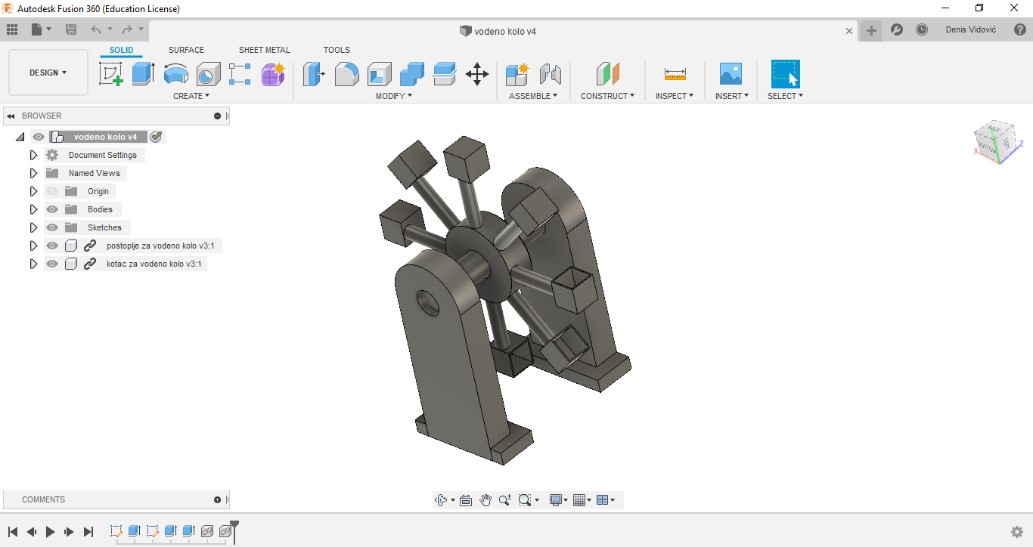The width and height of the screenshot is (1033, 547).
Task: Expand postoplje za vodeno kolo v3:1
Action: pyautogui.click(x=33, y=246)
